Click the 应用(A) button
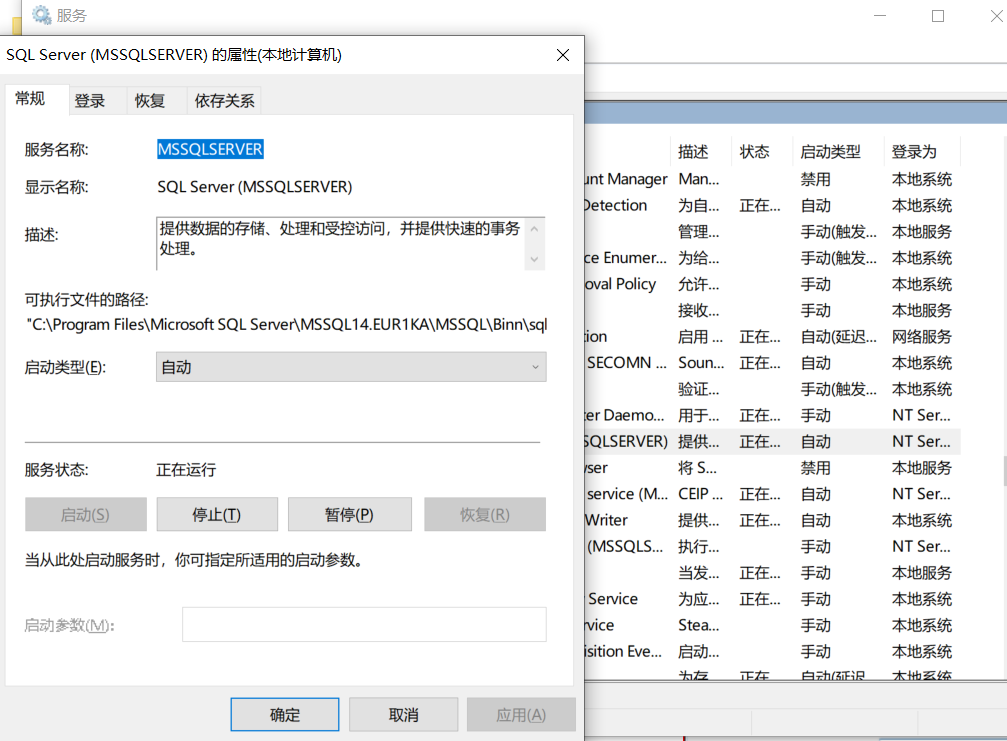 (521, 715)
